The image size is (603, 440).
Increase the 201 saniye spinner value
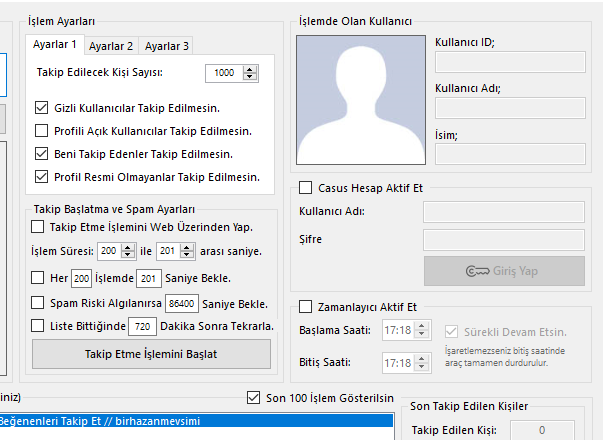[187, 247]
